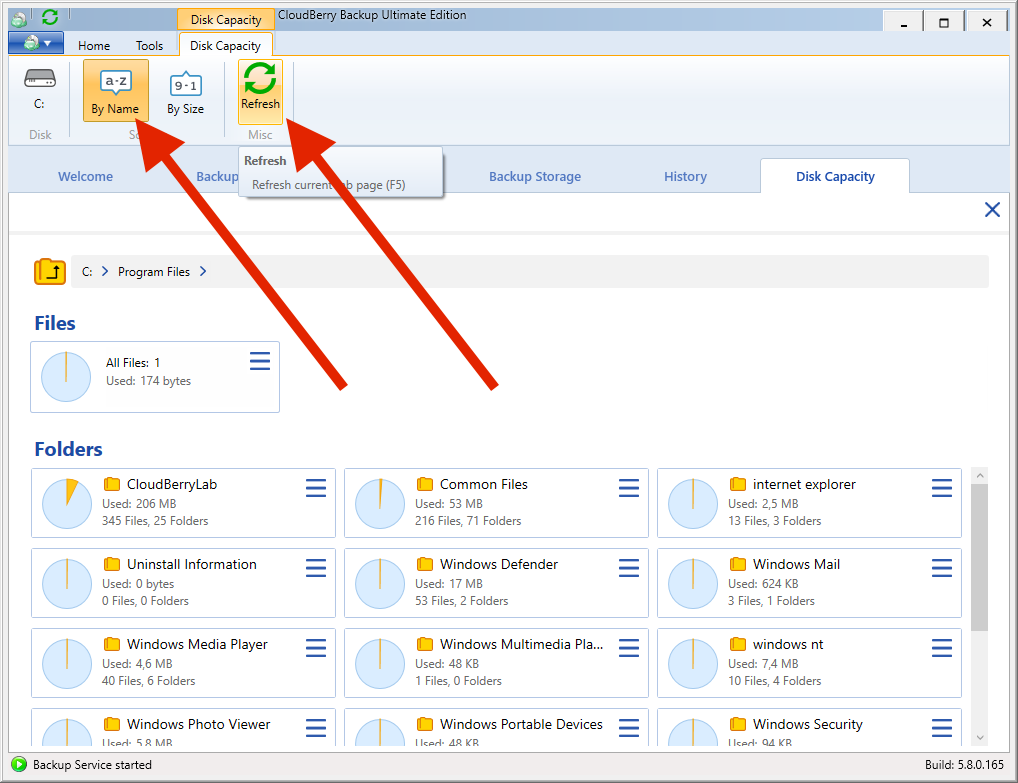The height and width of the screenshot is (783, 1018).
Task: Sort folders By Name
Action: [116, 91]
